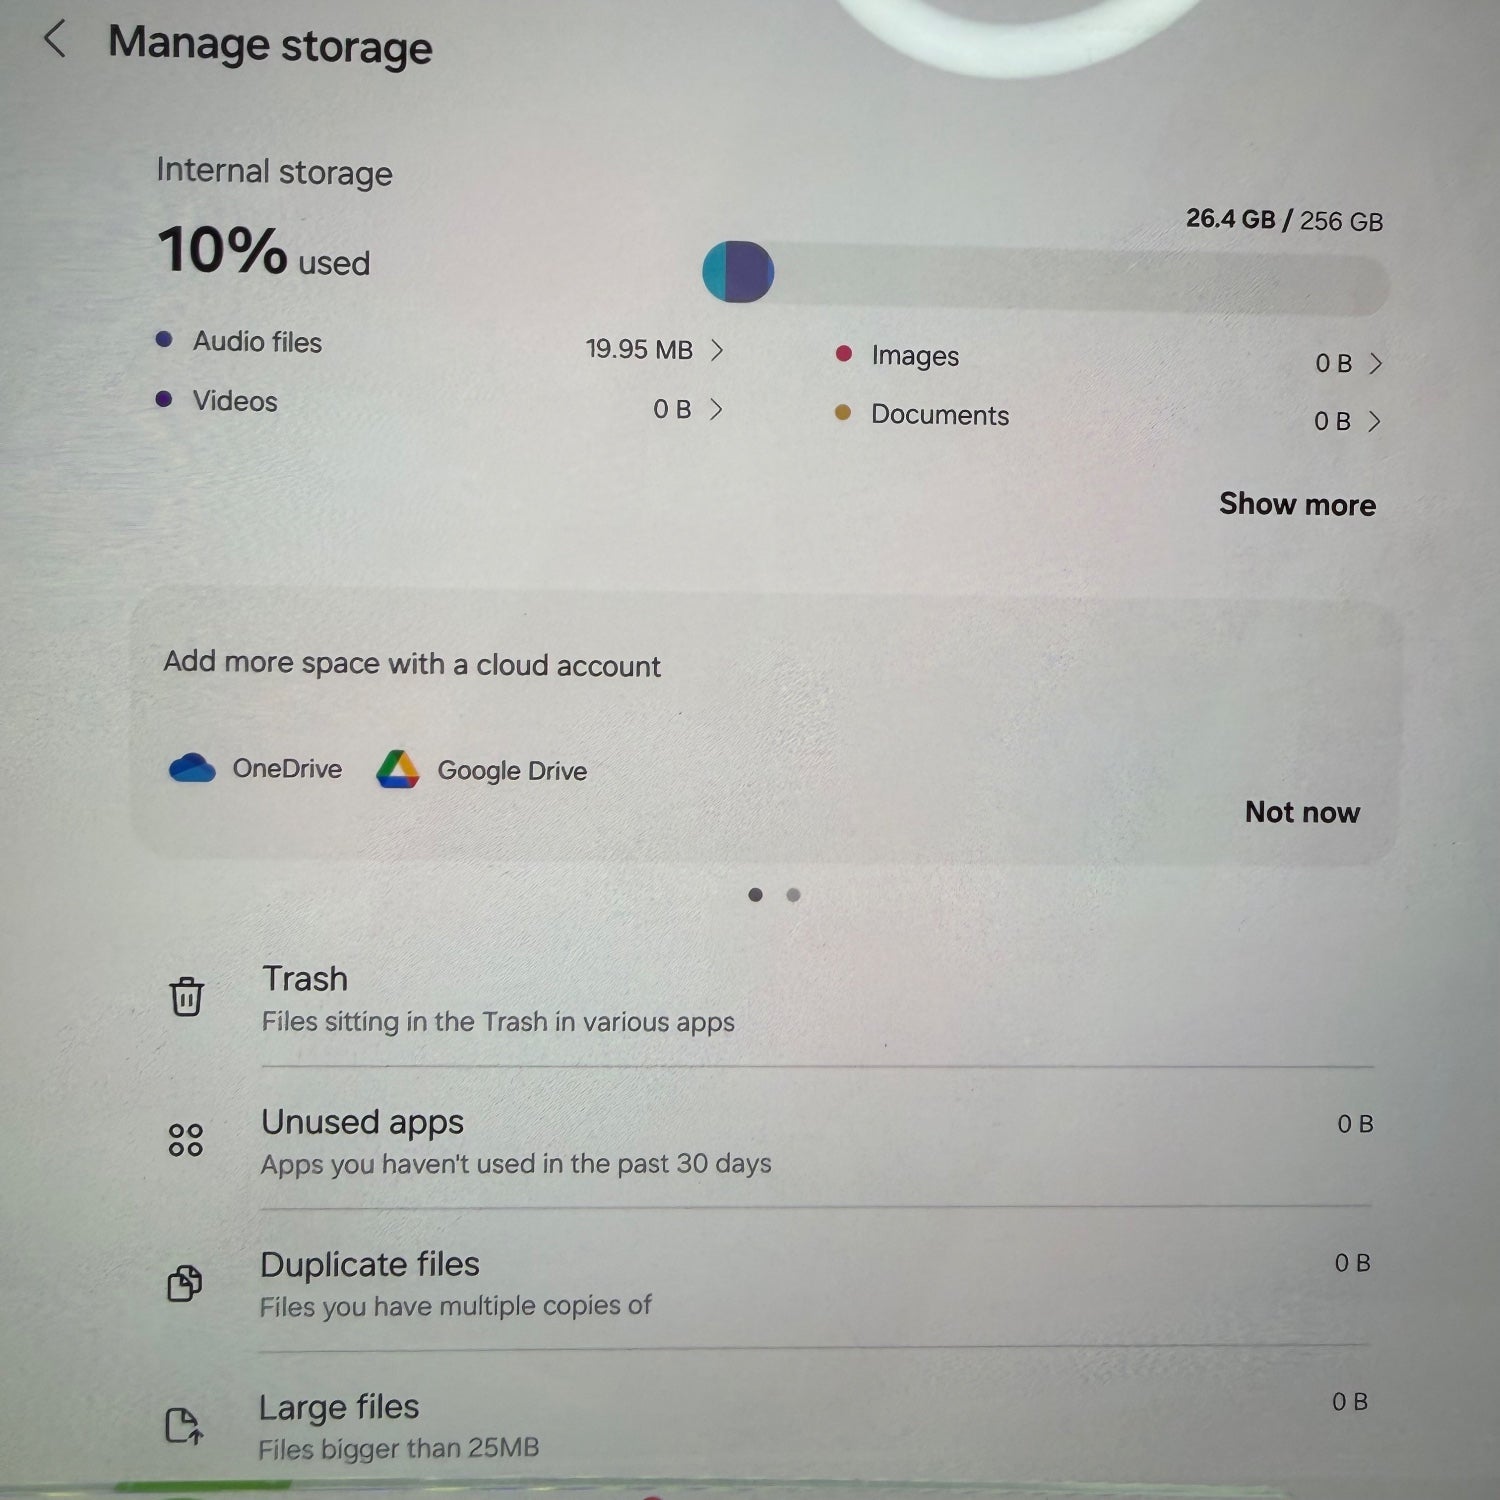Select the Google Drive icon
Screen dimensions: 1500x1500
coord(398,769)
